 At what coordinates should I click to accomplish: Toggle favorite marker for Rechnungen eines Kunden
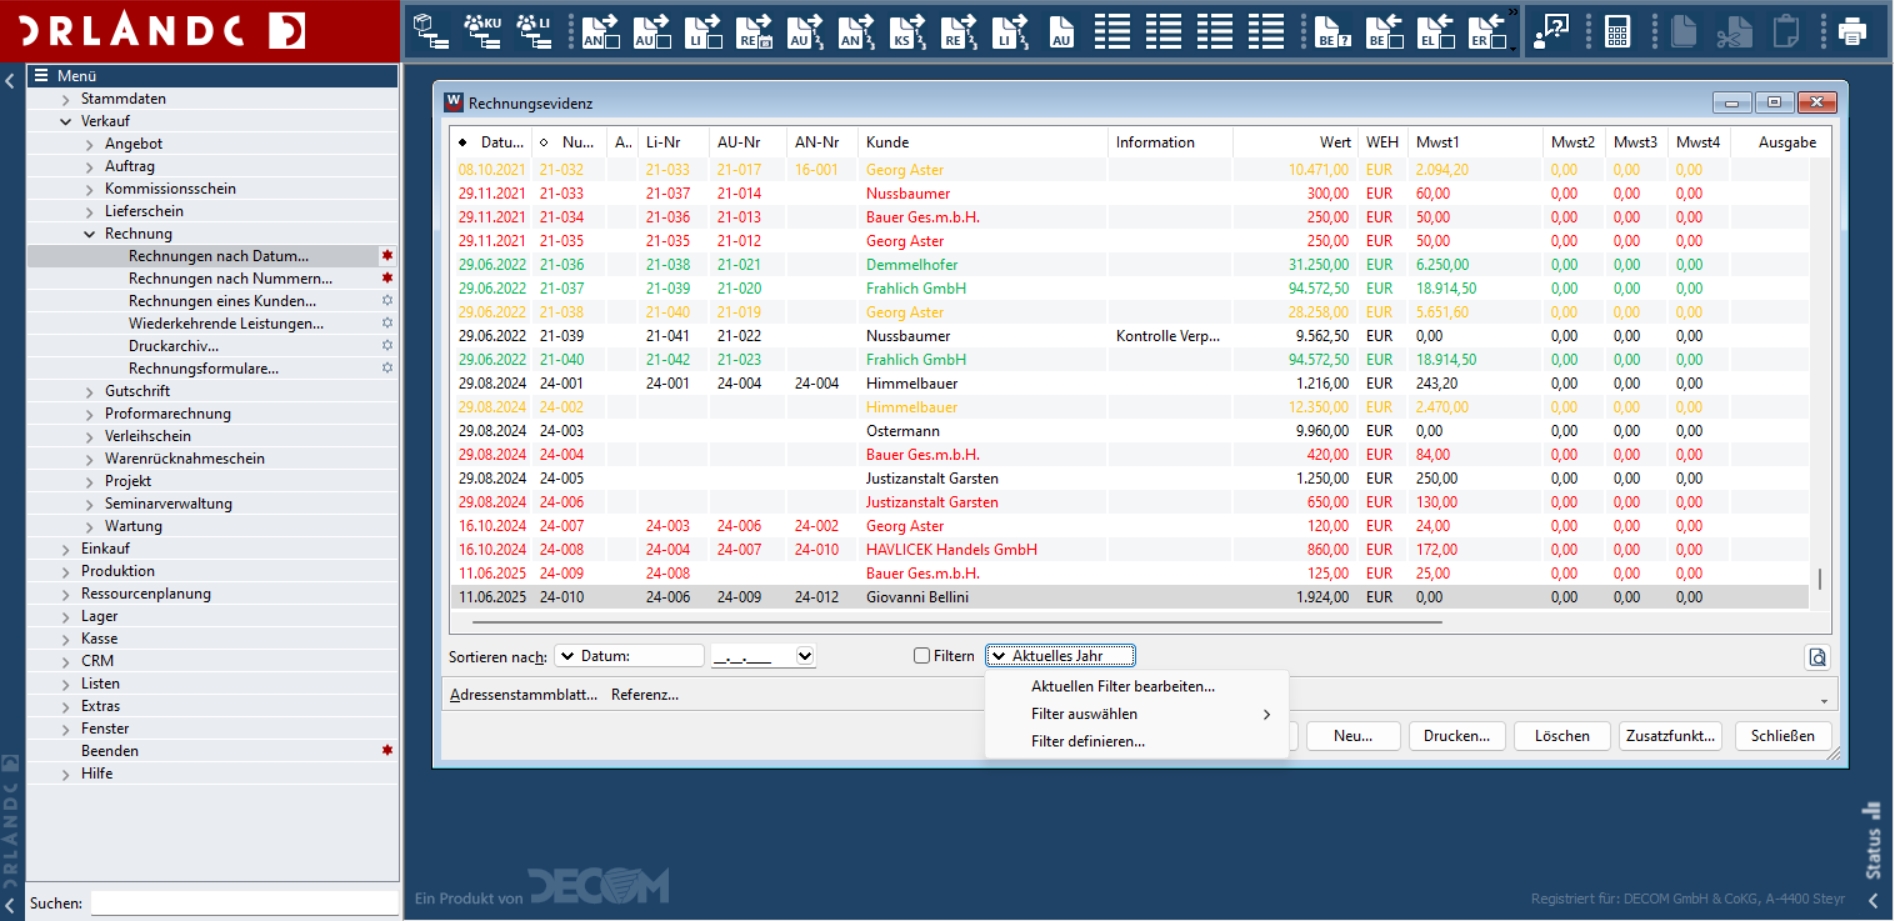pos(387,301)
